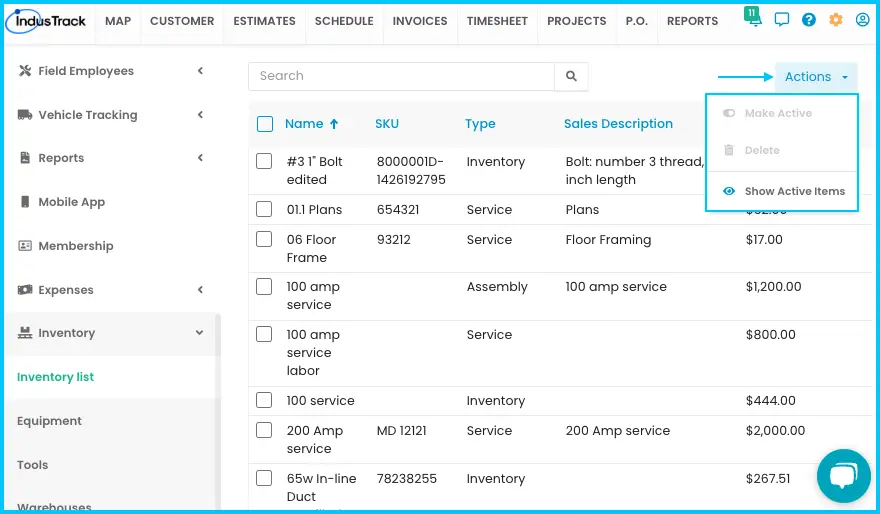The height and width of the screenshot is (514, 880).
Task: Click the search magnifier button
Action: click(x=571, y=76)
